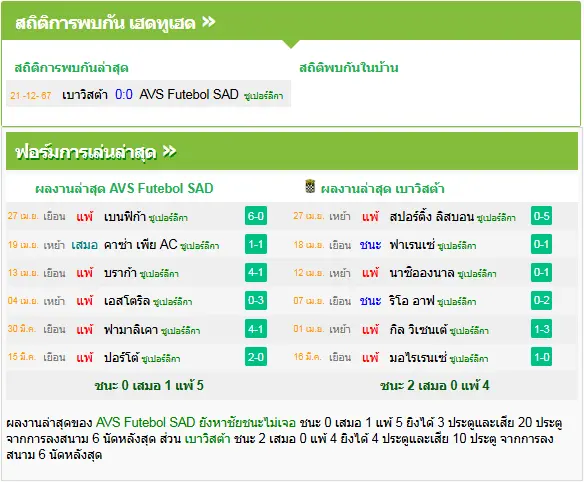This screenshot has height=482, width=584.
Task: Click the 4-1 score badge for ฟามาลิเคา
Action: (x=256, y=329)
